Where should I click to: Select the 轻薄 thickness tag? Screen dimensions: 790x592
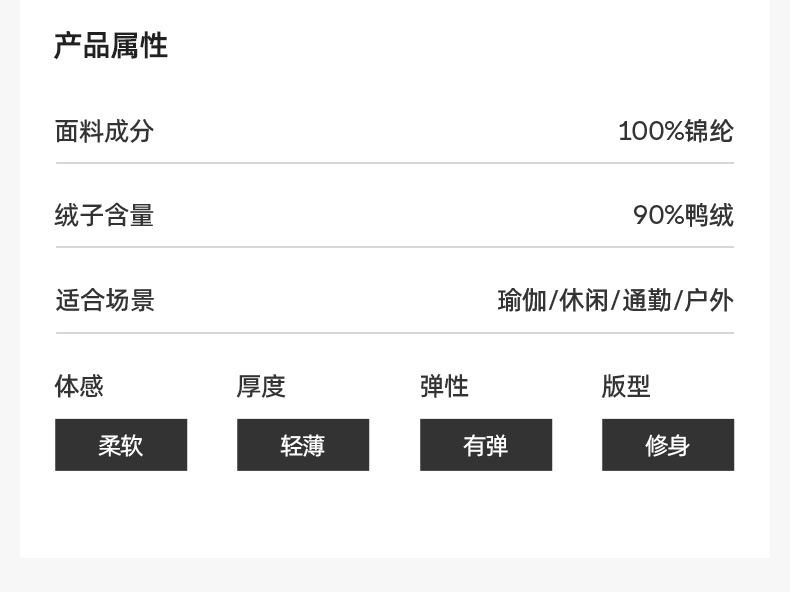(x=303, y=445)
